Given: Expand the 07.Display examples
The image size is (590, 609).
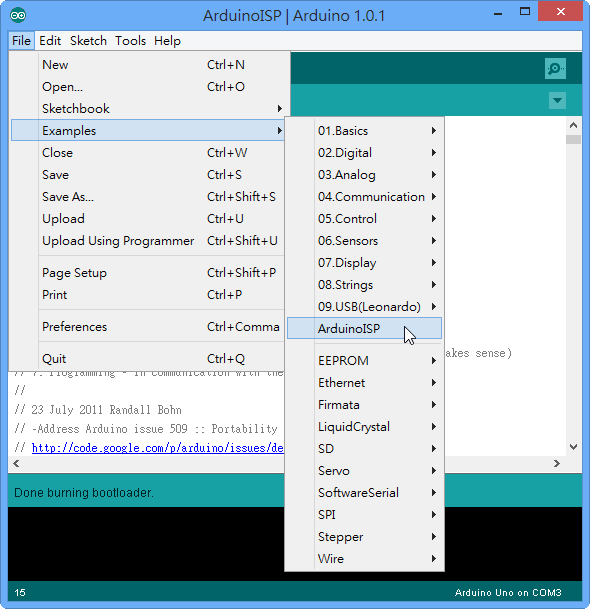Looking at the screenshot, I should [364, 263].
